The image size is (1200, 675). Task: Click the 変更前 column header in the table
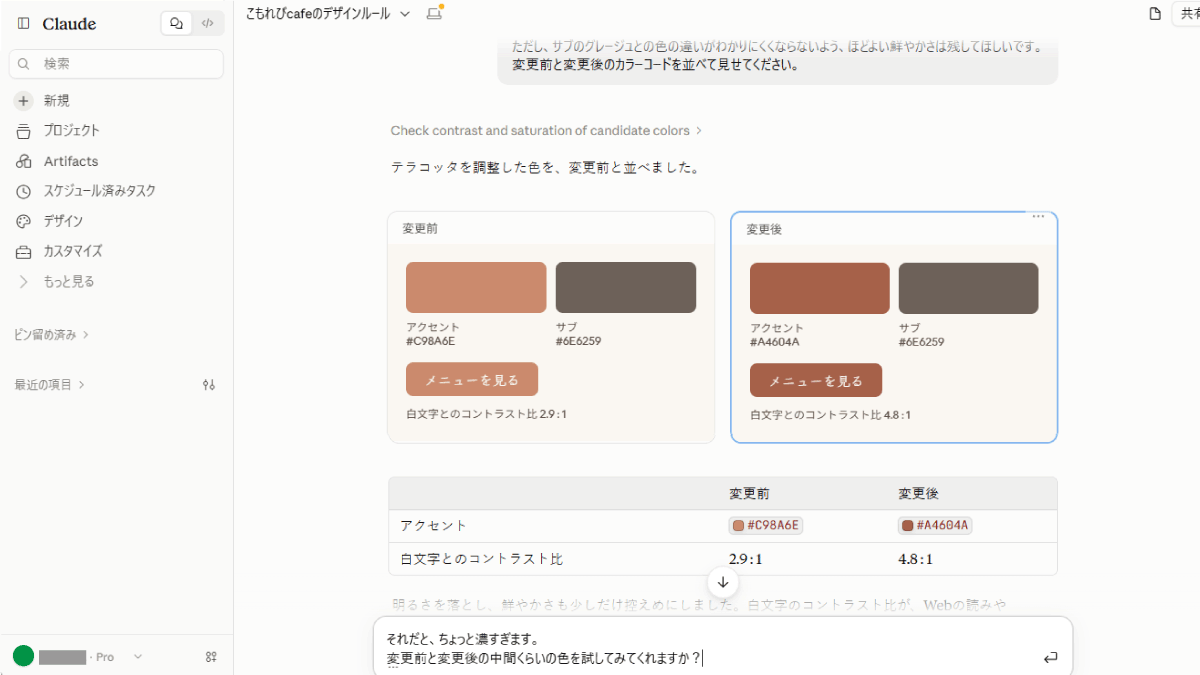pyautogui.click(x=749, y=494)
